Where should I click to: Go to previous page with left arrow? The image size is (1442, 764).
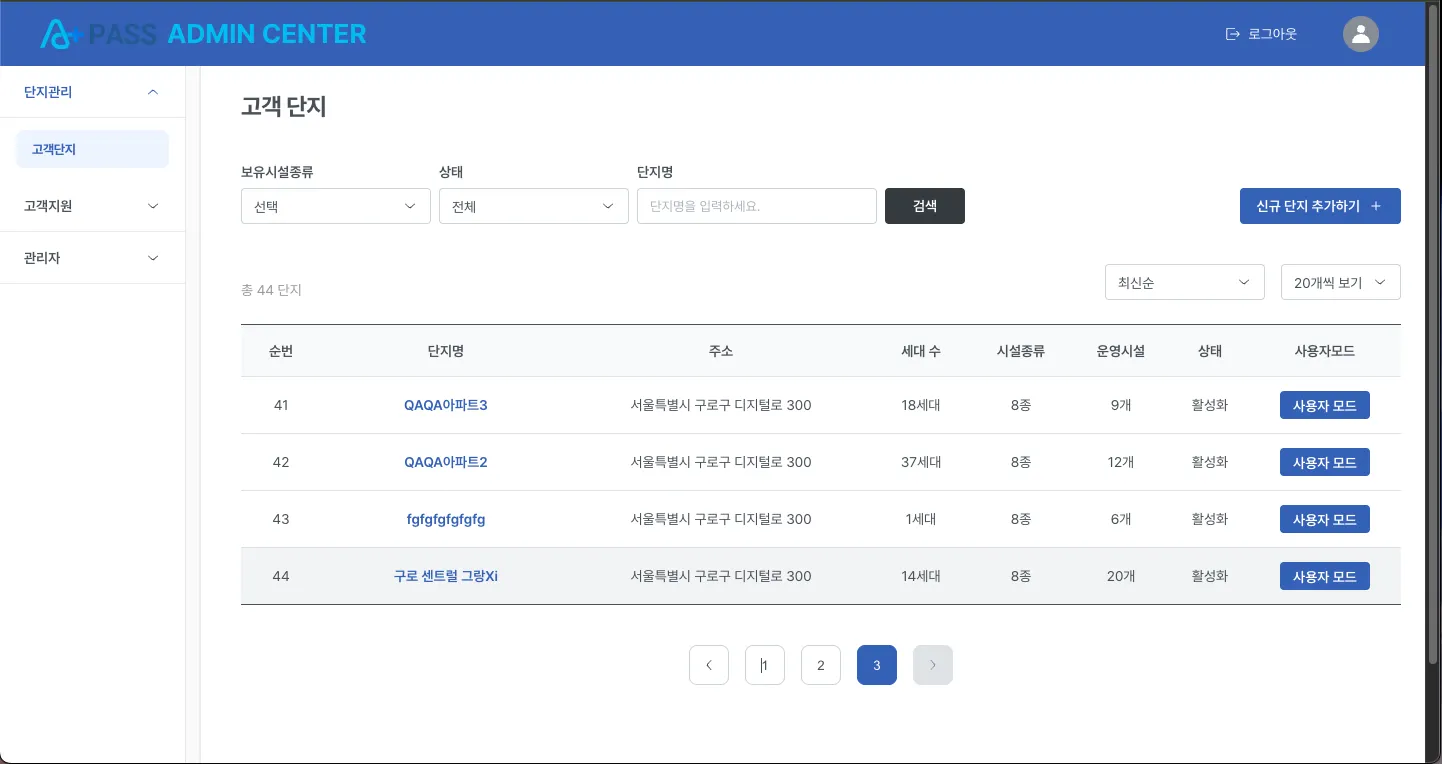coord(709,665)
